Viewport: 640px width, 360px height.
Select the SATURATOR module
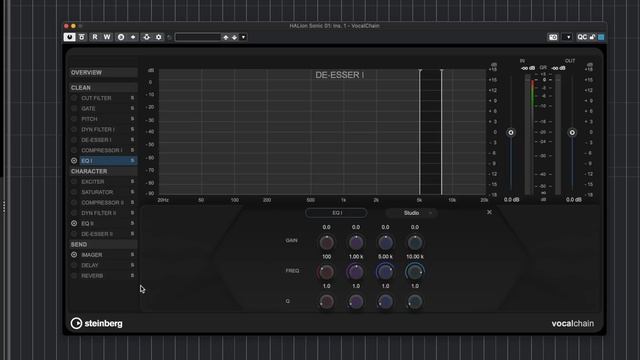97,192
